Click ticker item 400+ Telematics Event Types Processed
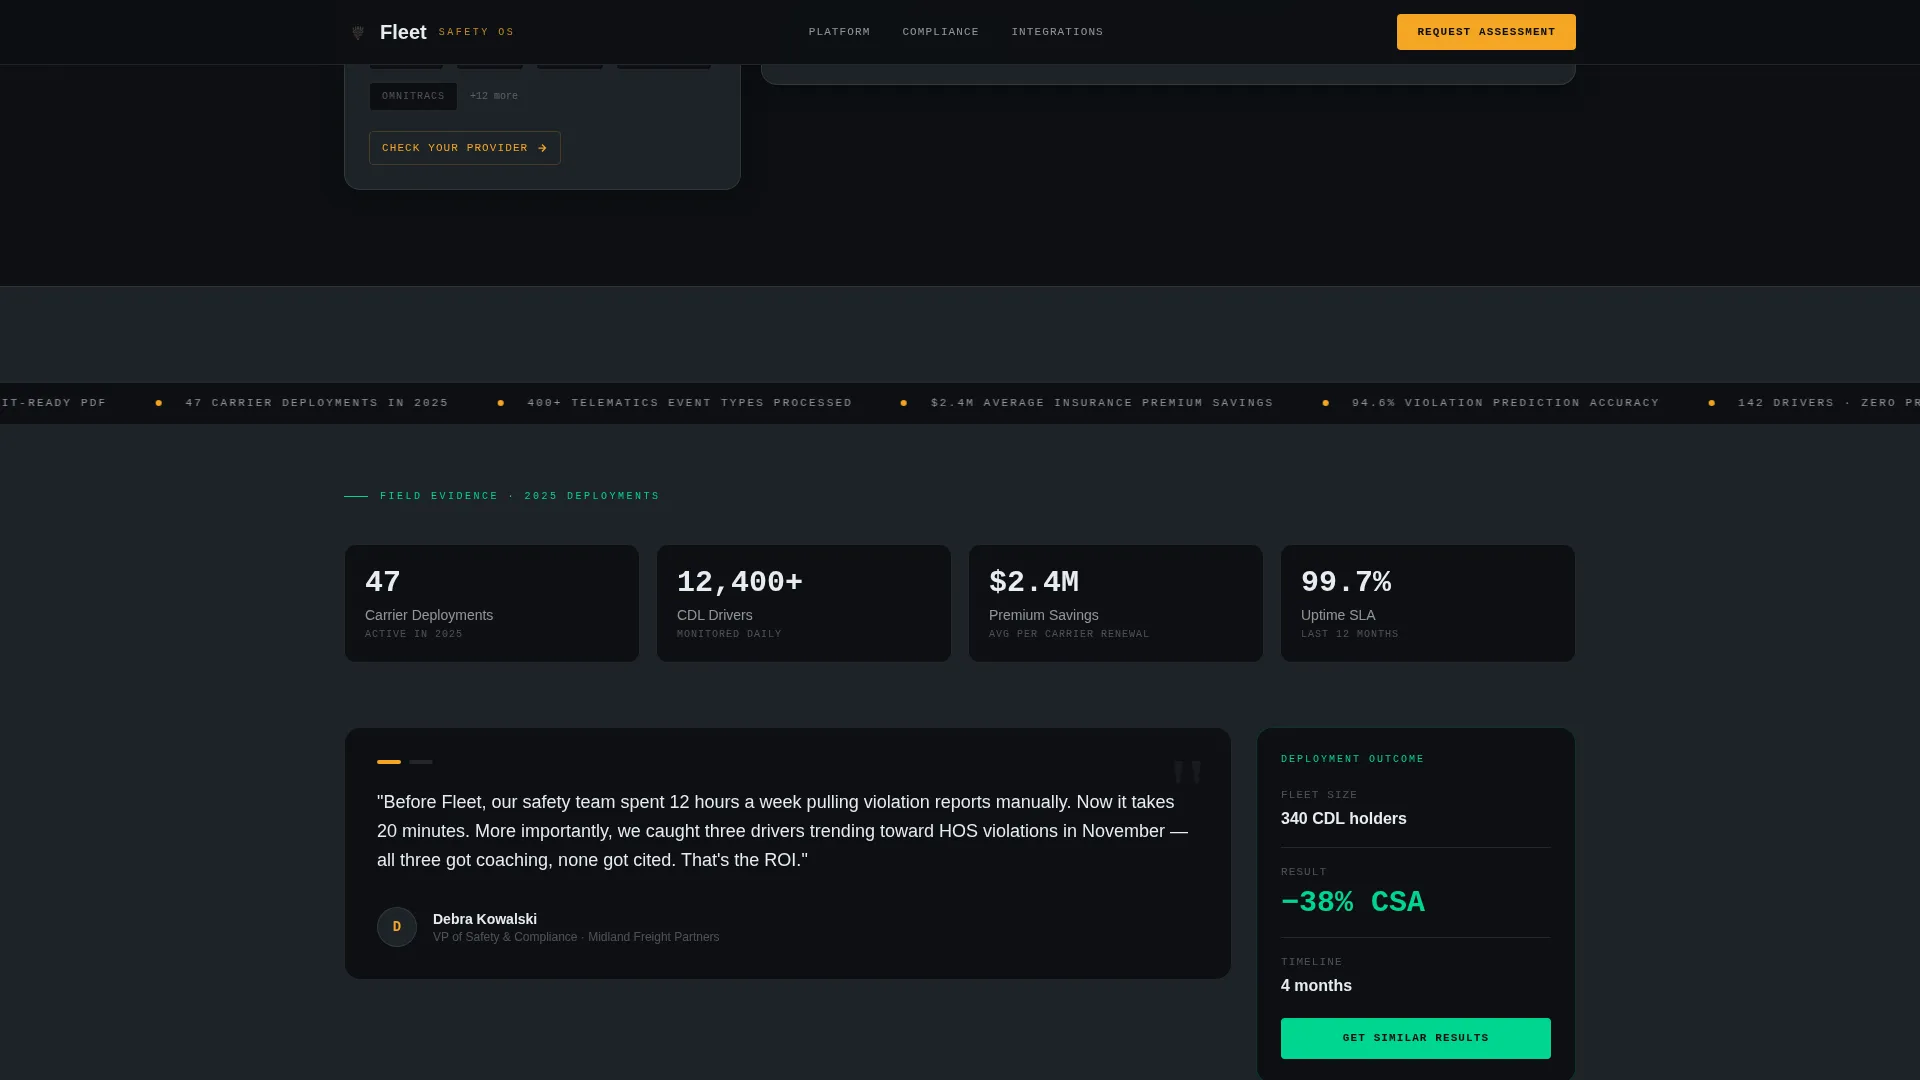 tap(690, 403)
